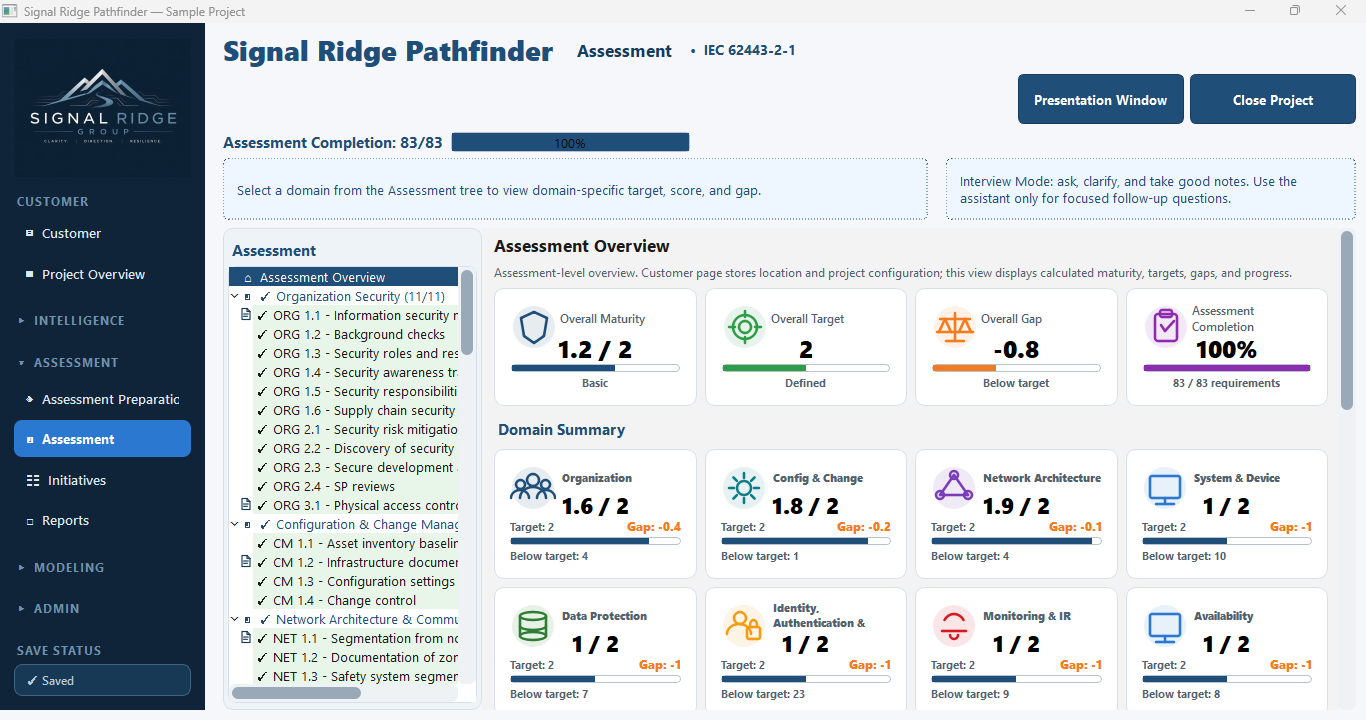1366x720 pixels.
Task: Click the Assessment Completion 100% progress bar
Action: [570, 143]
